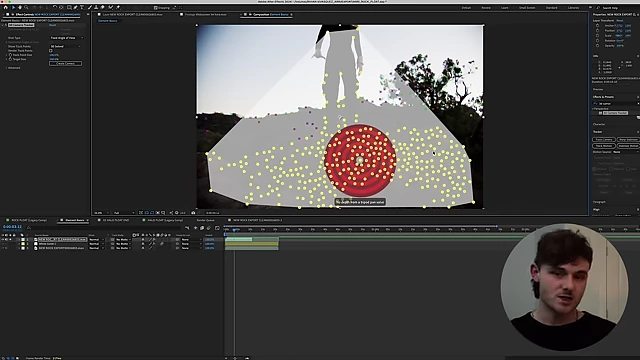Click Track Camera button in Tracker panel
Image resolution: width=640 pixels, height=360 pixels.
tap(604, 140)
